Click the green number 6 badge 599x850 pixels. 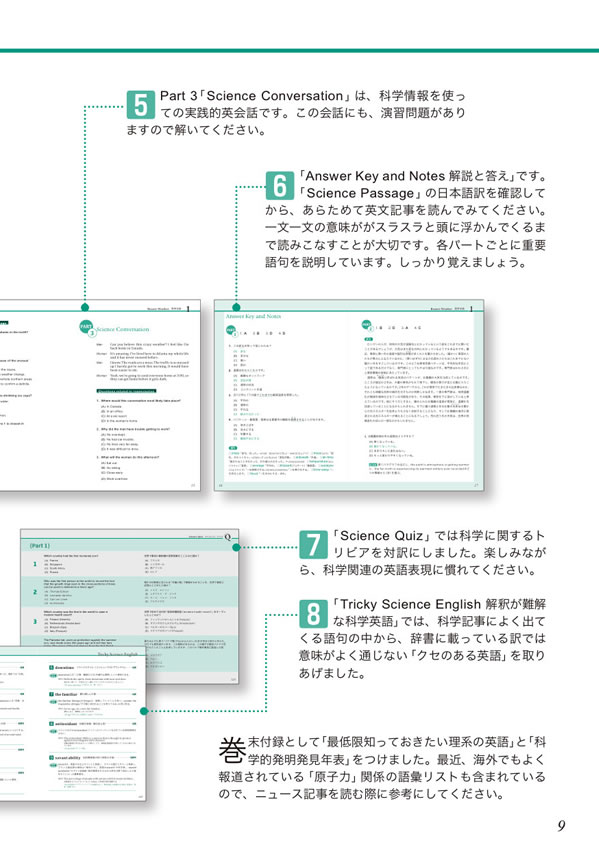280,185
